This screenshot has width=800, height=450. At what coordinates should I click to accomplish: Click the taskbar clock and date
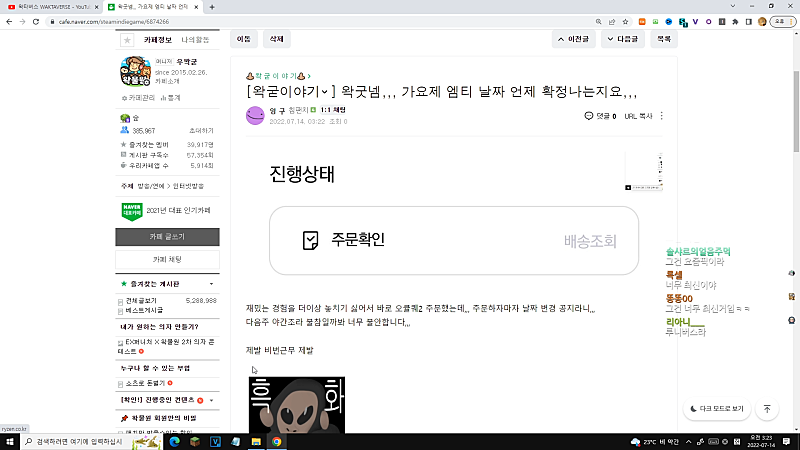[x=761, y=442]
